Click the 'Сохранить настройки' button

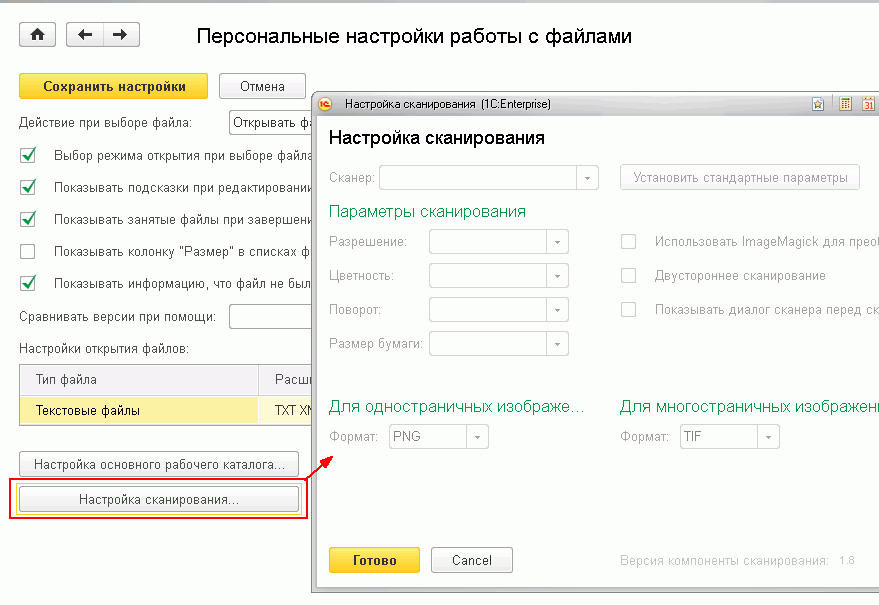(x=113, y=86)
